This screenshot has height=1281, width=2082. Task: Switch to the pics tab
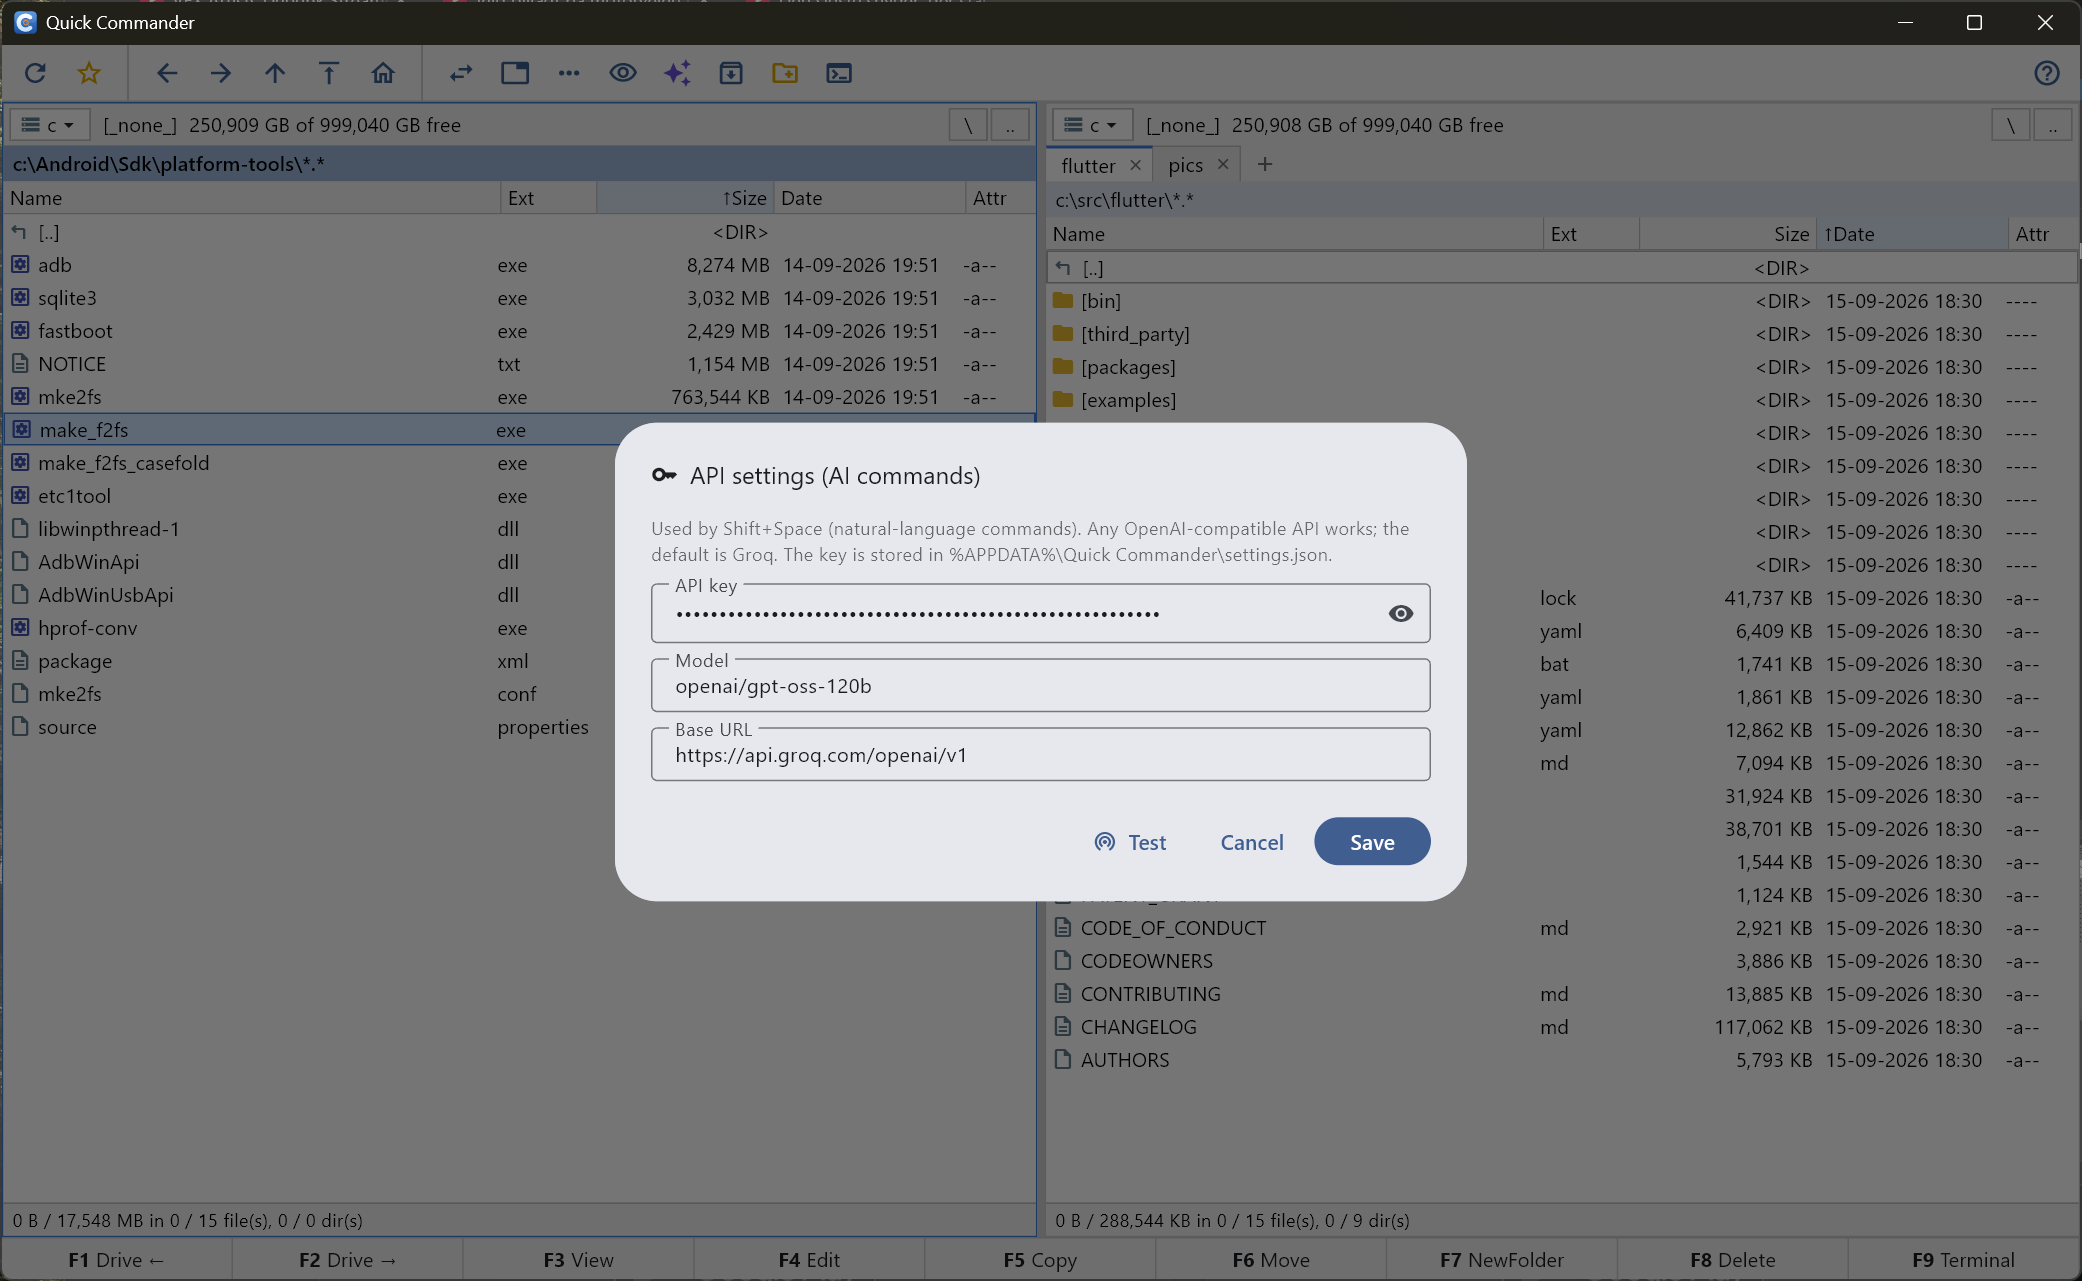click(x=1186, y=165)
